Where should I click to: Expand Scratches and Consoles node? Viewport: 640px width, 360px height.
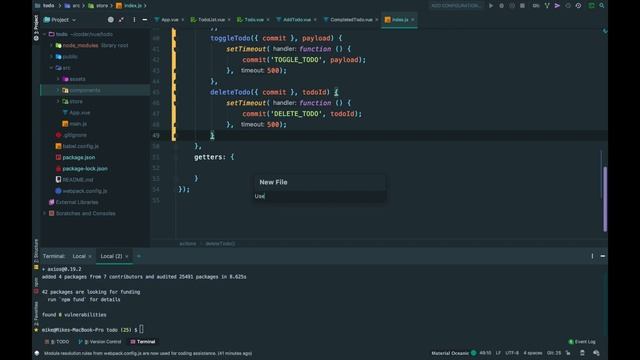pyautogui.click(x=44, y=213)
